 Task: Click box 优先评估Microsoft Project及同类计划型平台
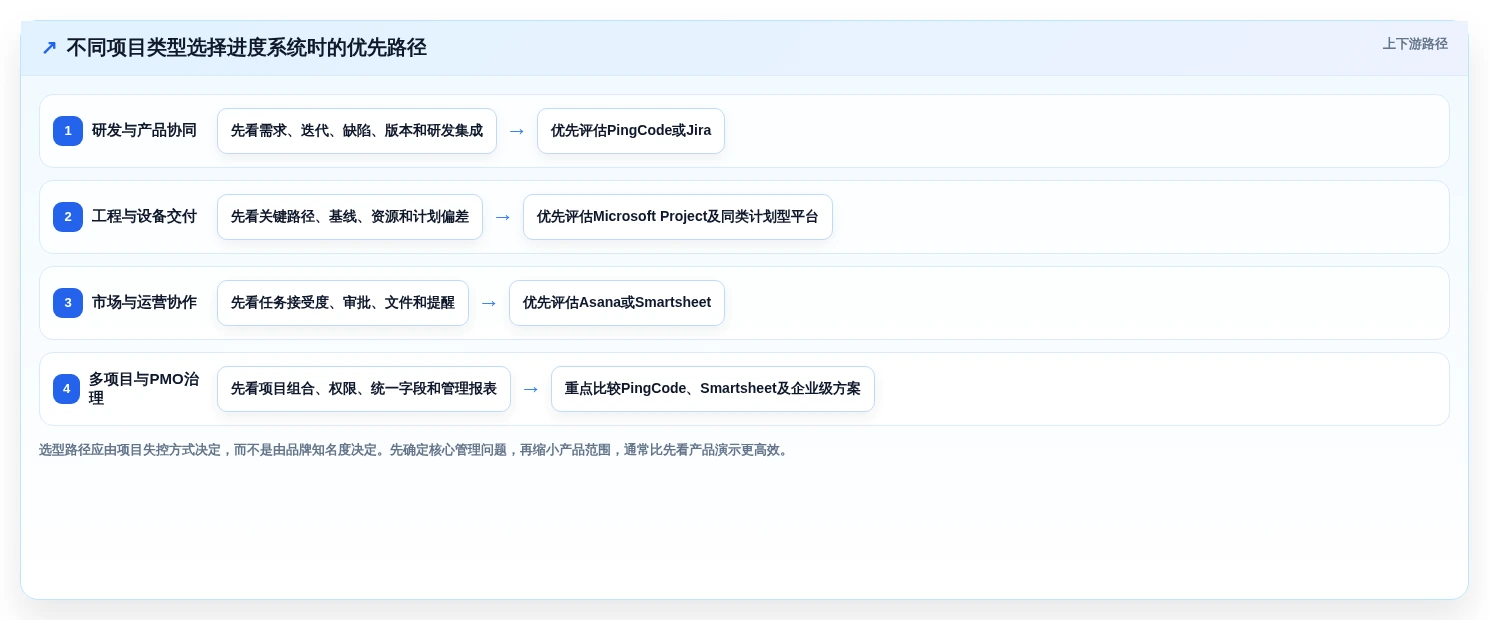point(678,217)
